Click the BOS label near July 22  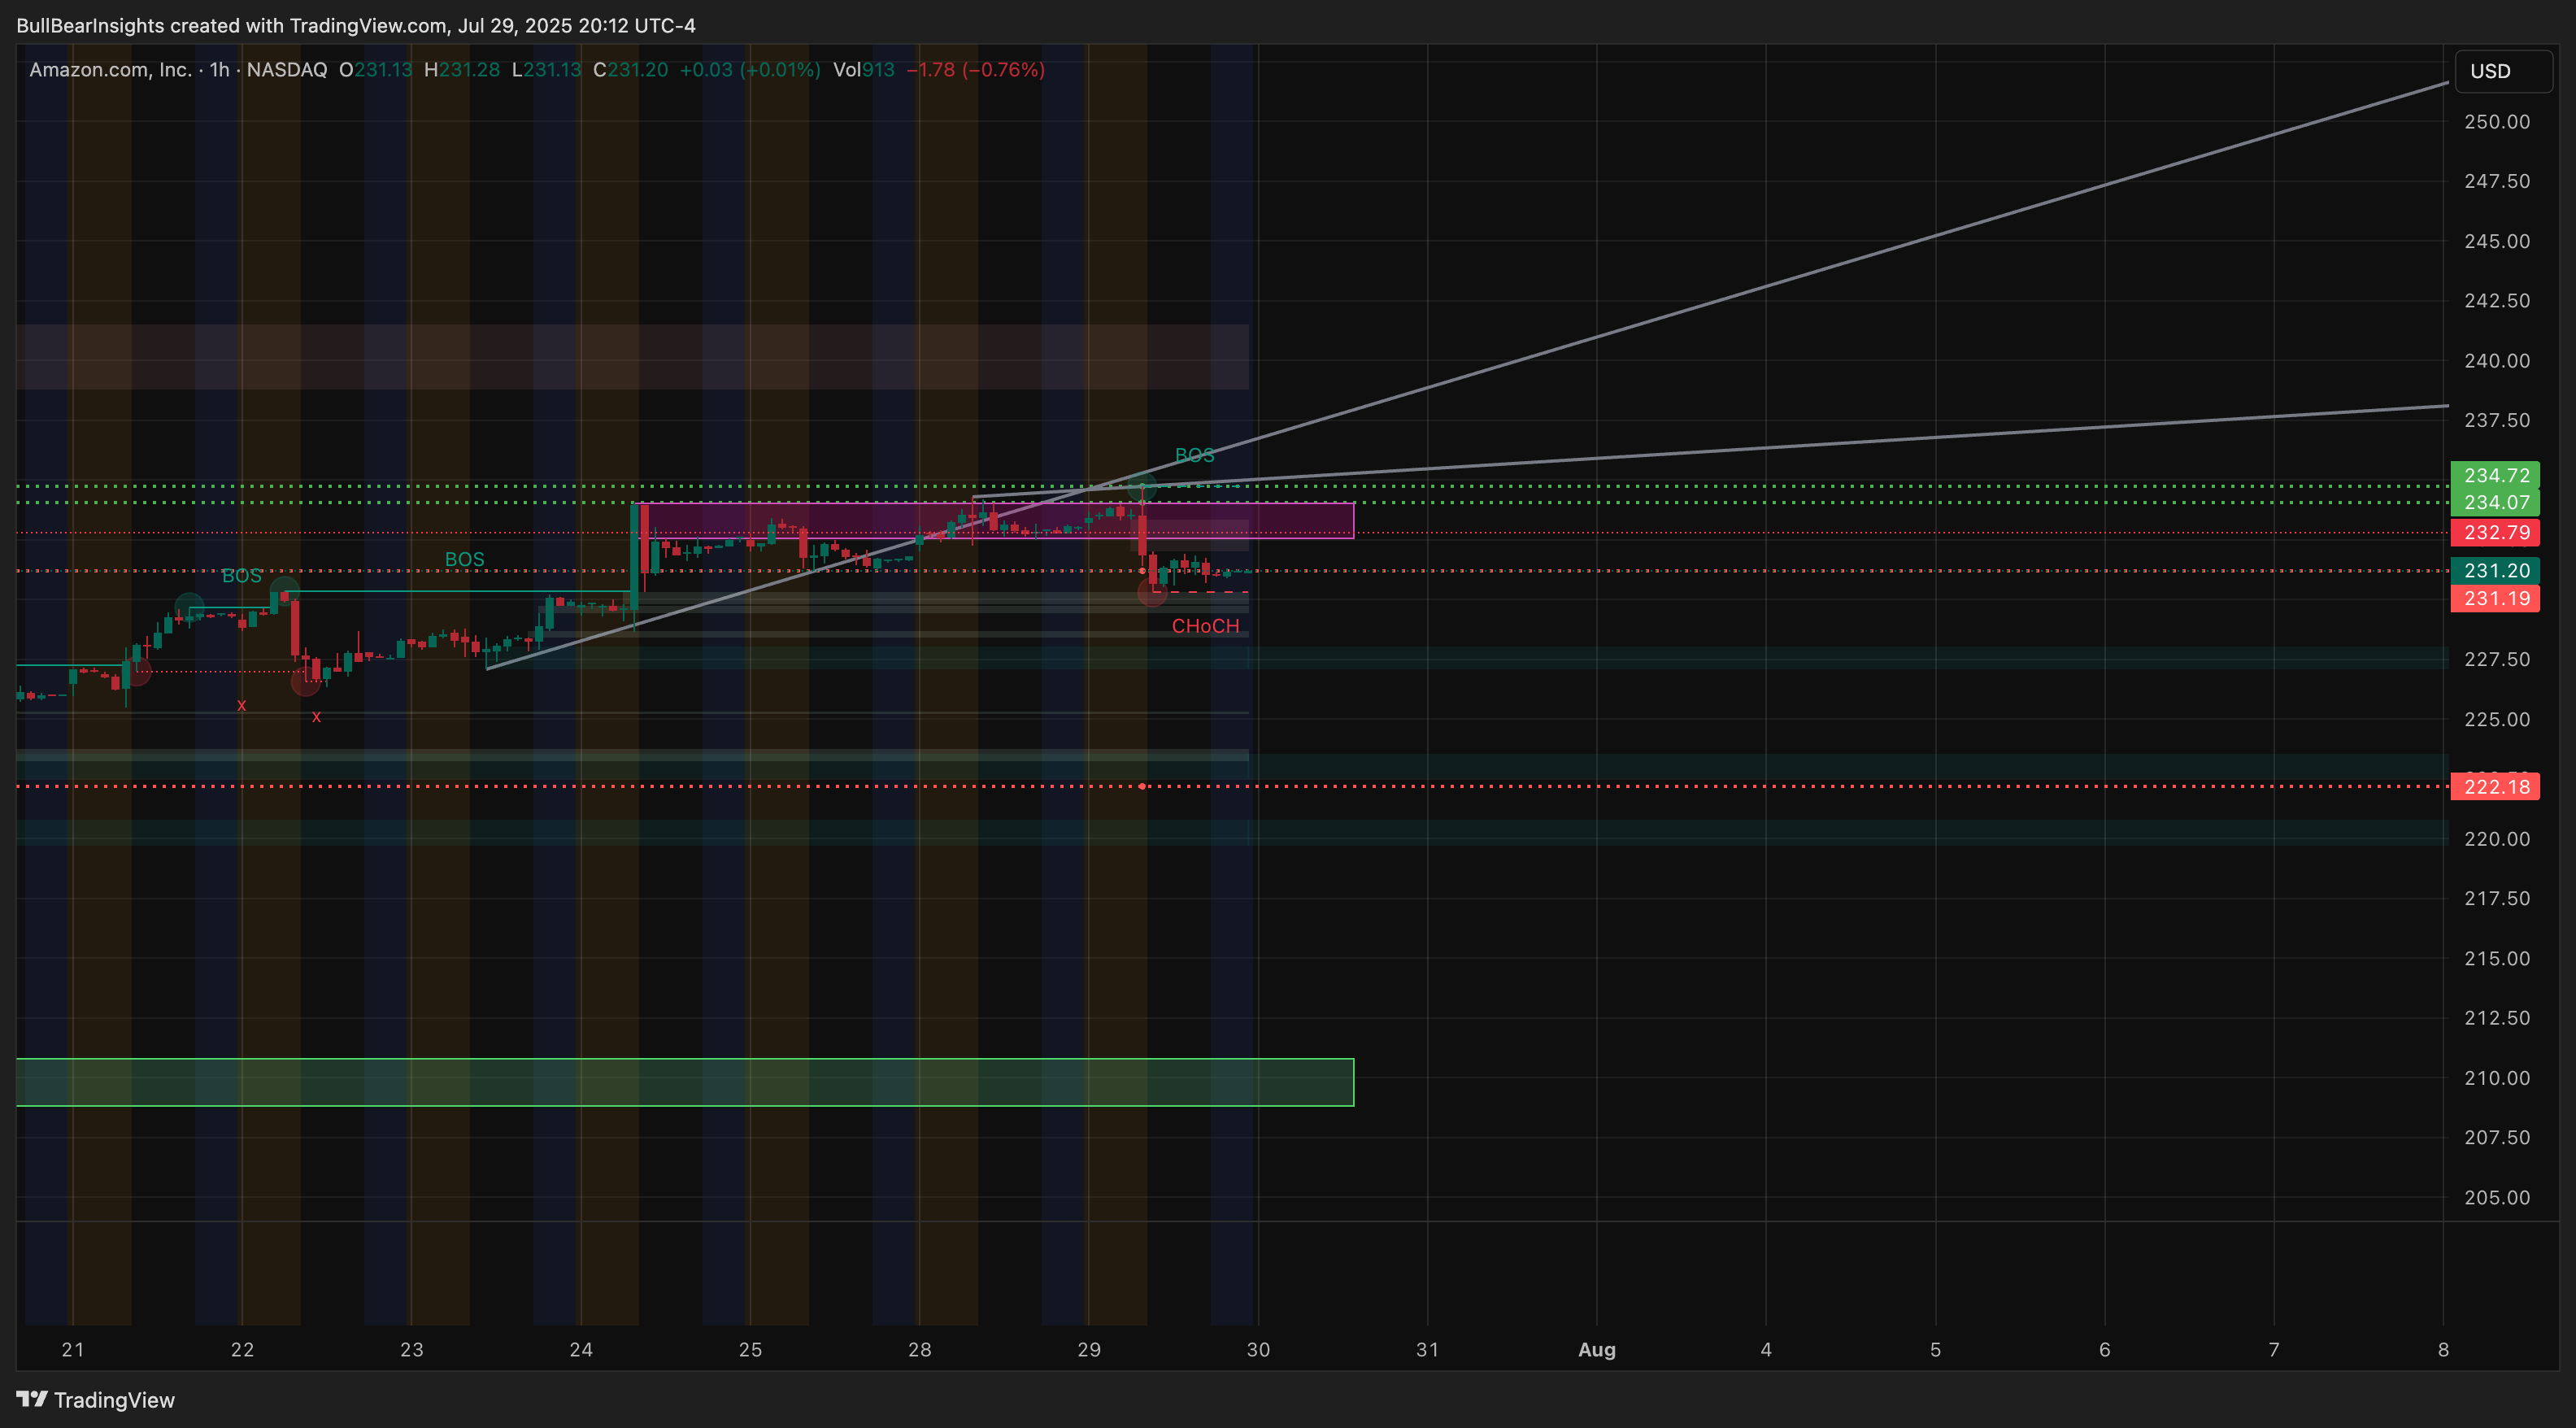click(241, 576)
